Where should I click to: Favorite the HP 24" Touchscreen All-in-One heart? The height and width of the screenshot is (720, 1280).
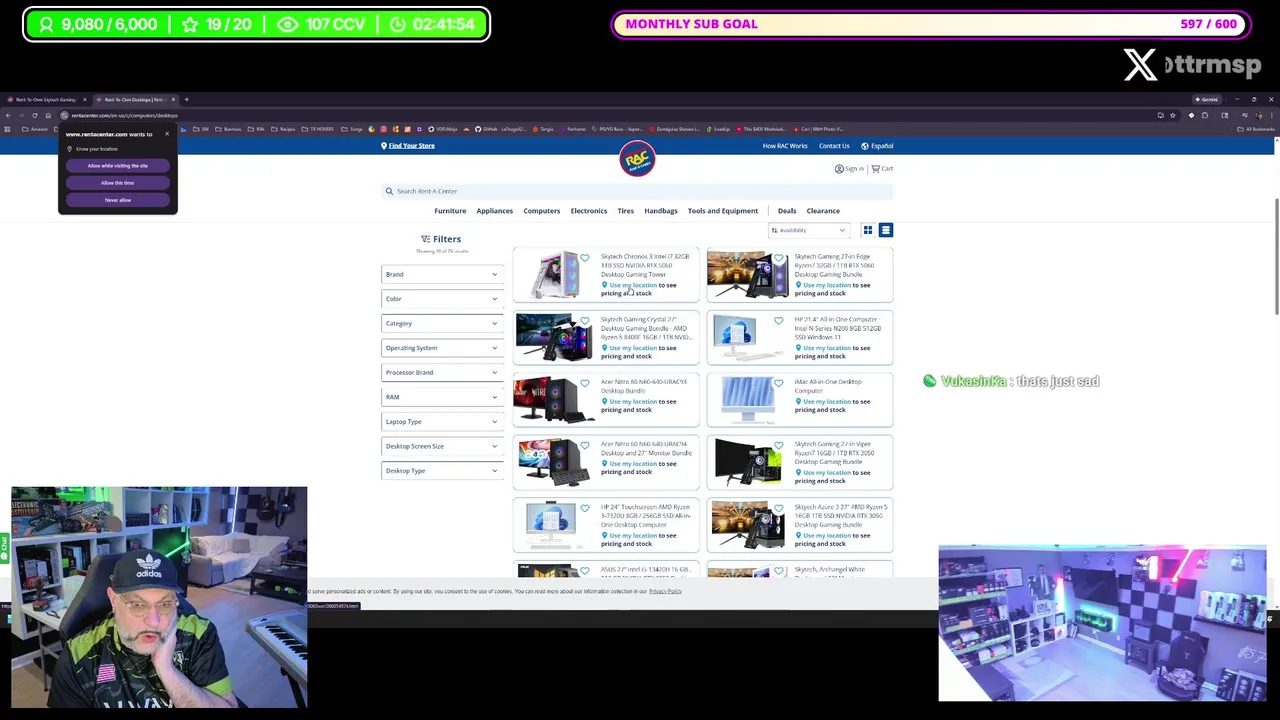pyautogui.click(x=585, y=509)
